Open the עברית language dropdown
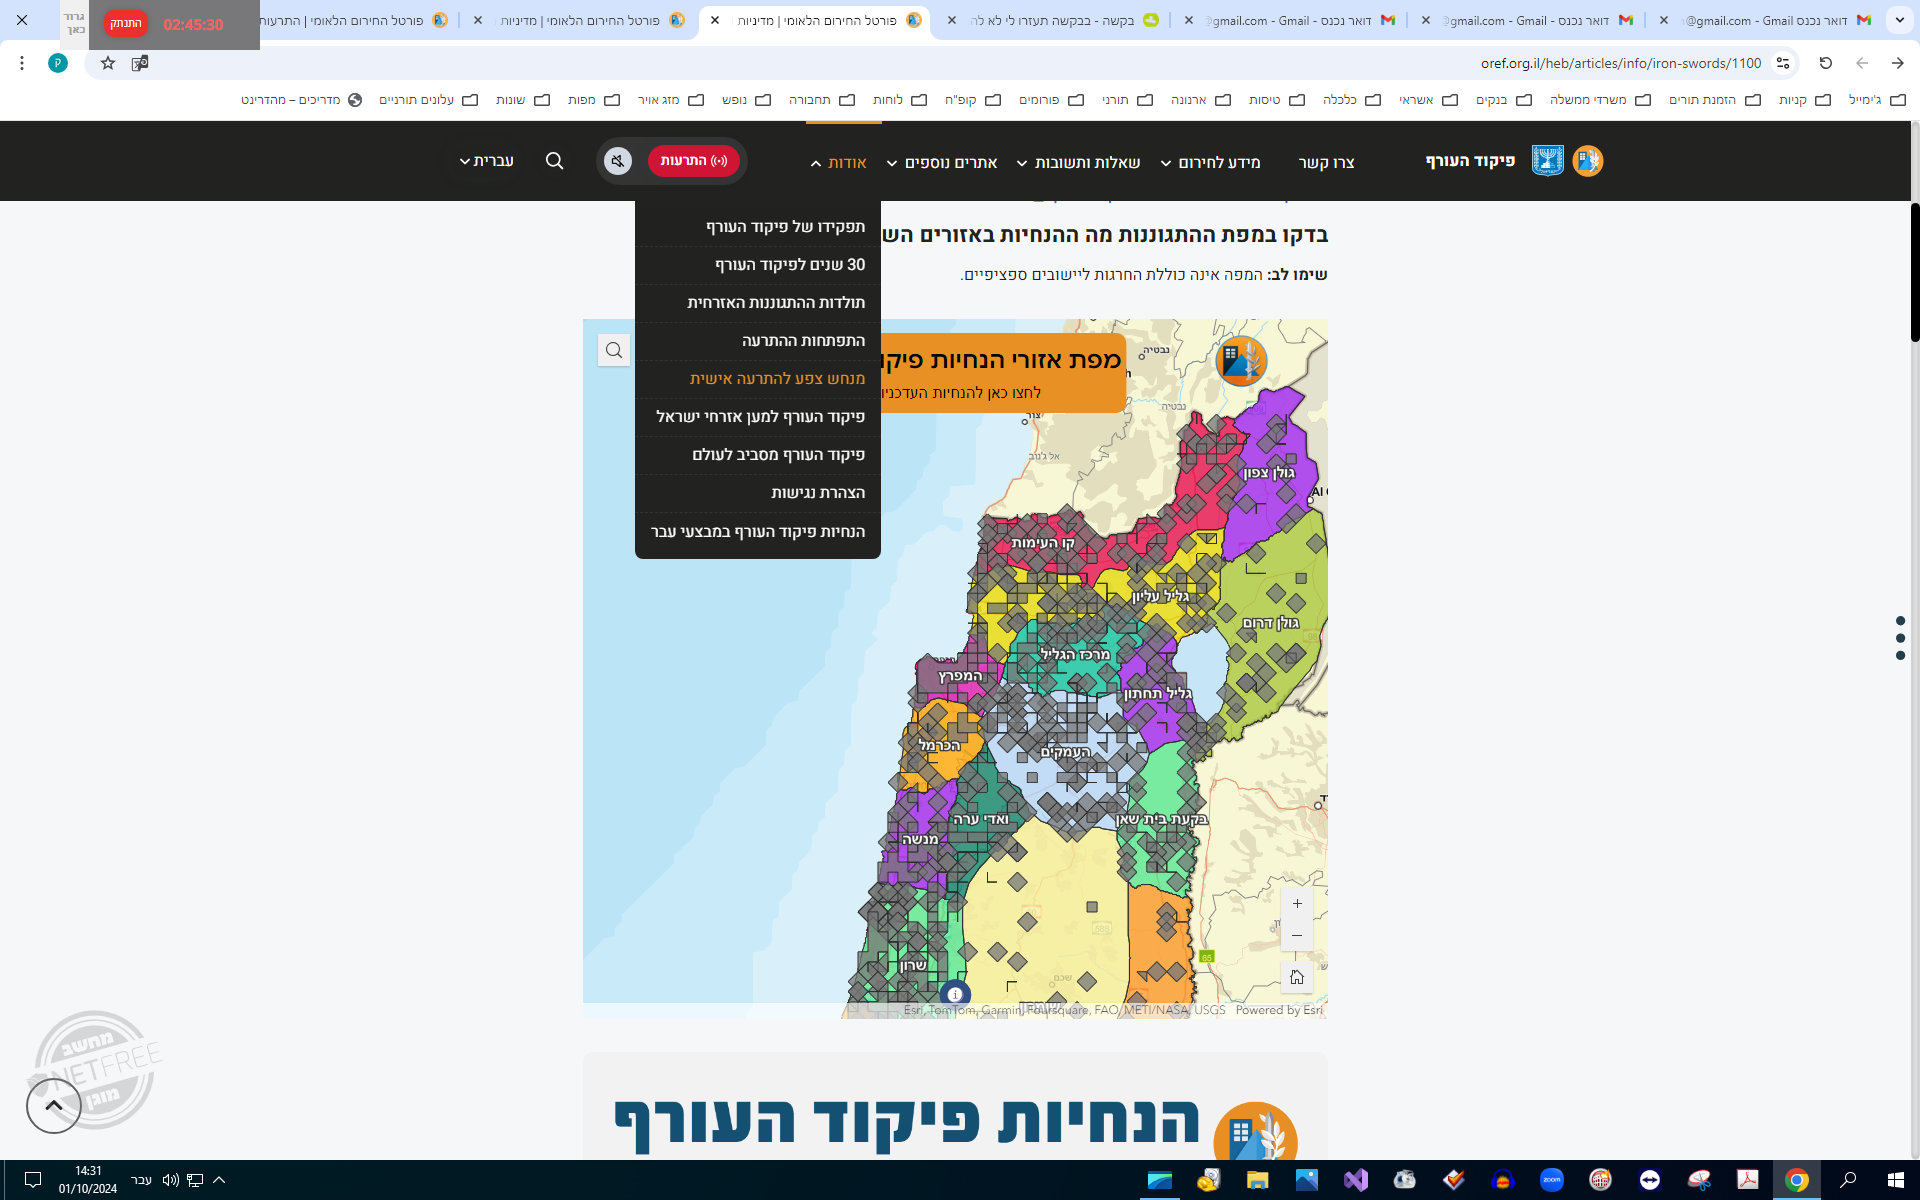The height and width of the screenshot is (1200, 1920). [x=486, y=161]
